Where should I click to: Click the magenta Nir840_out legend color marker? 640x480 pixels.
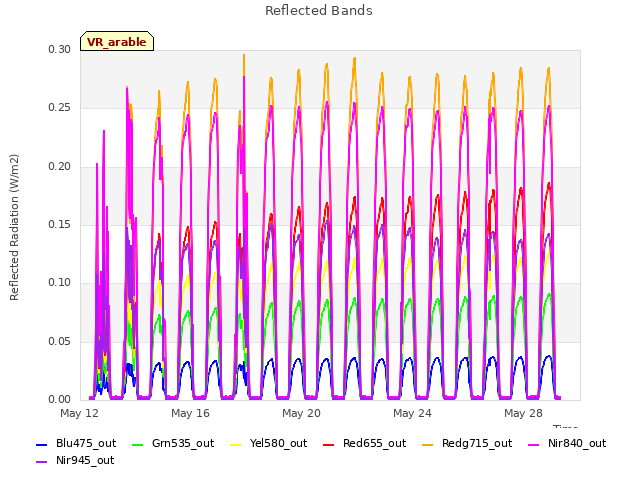[534, 444]
